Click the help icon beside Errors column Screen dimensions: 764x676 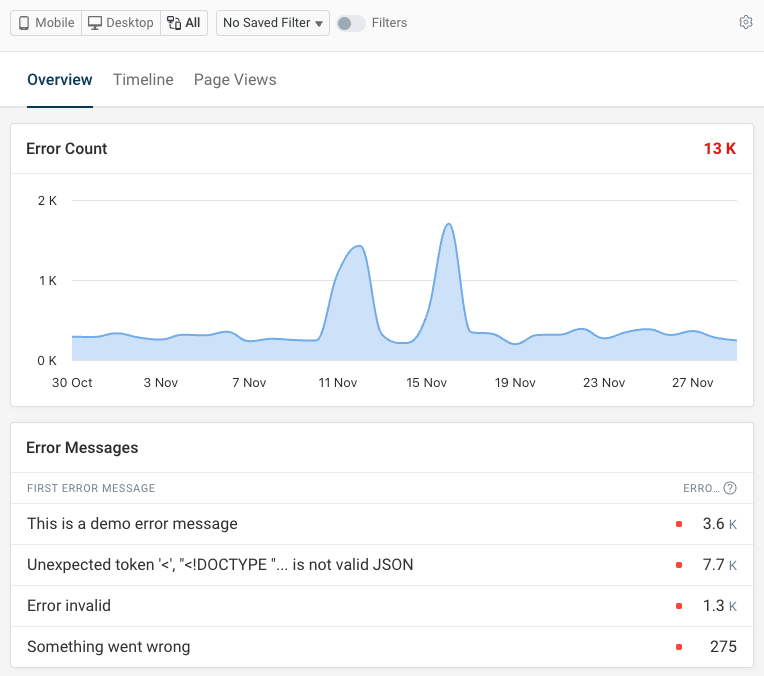point(730,488)
